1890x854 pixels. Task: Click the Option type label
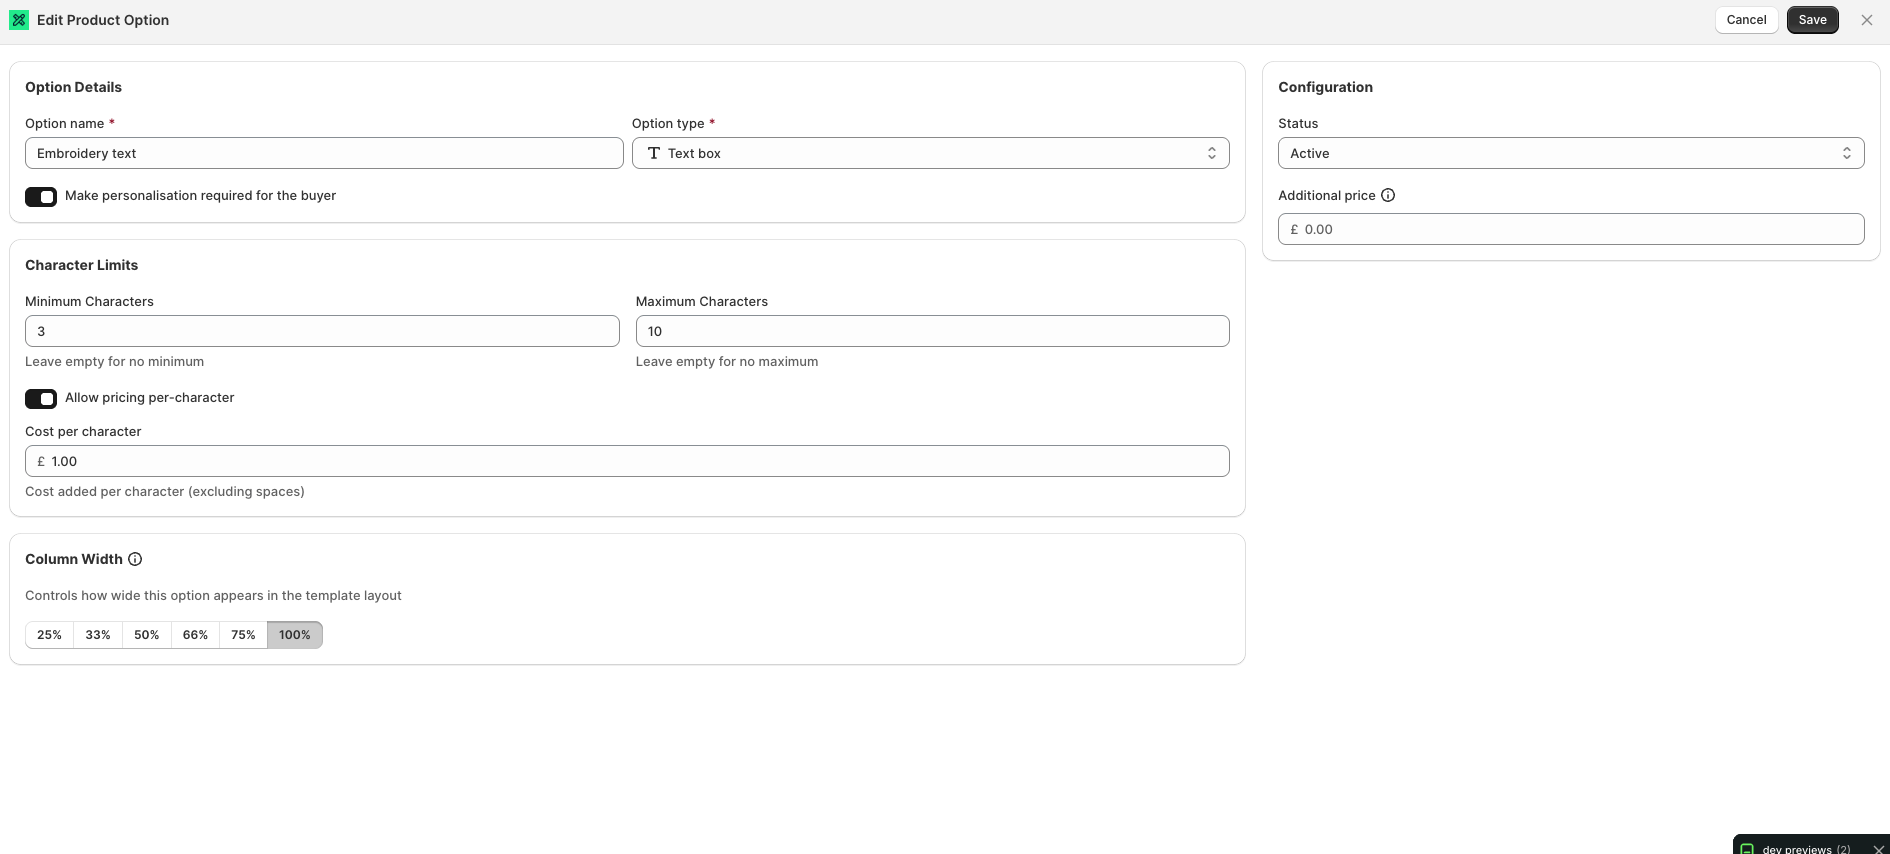668,123
